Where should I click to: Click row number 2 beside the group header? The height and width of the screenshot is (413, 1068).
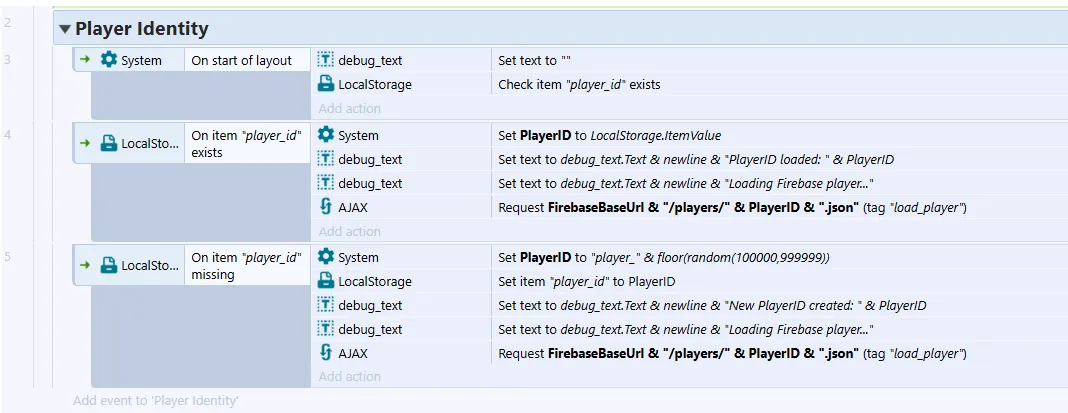(7, 23)
